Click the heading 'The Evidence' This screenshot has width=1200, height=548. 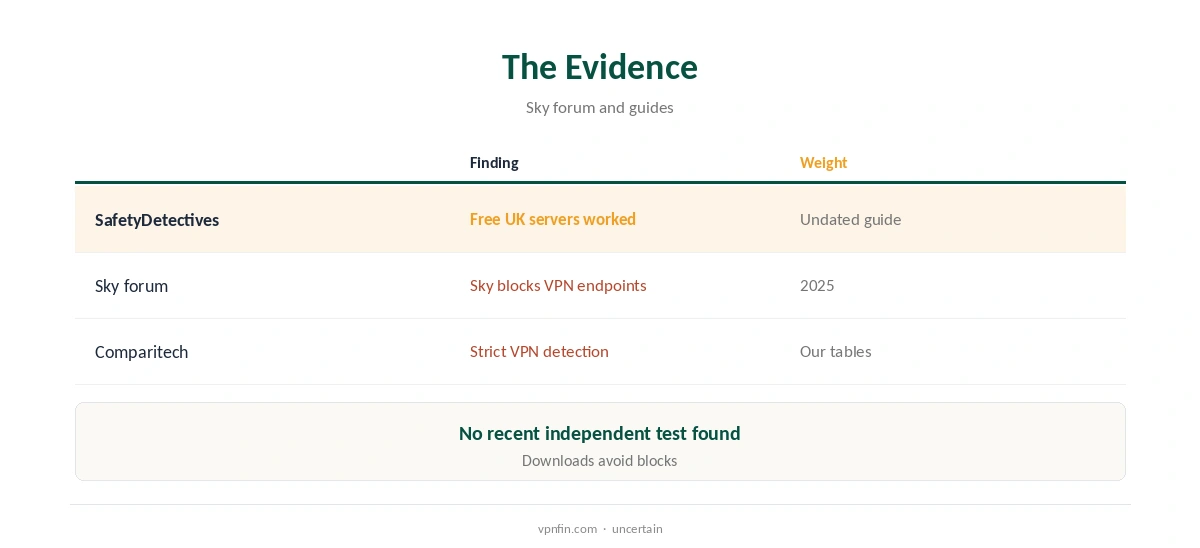[x=600, y=67]
